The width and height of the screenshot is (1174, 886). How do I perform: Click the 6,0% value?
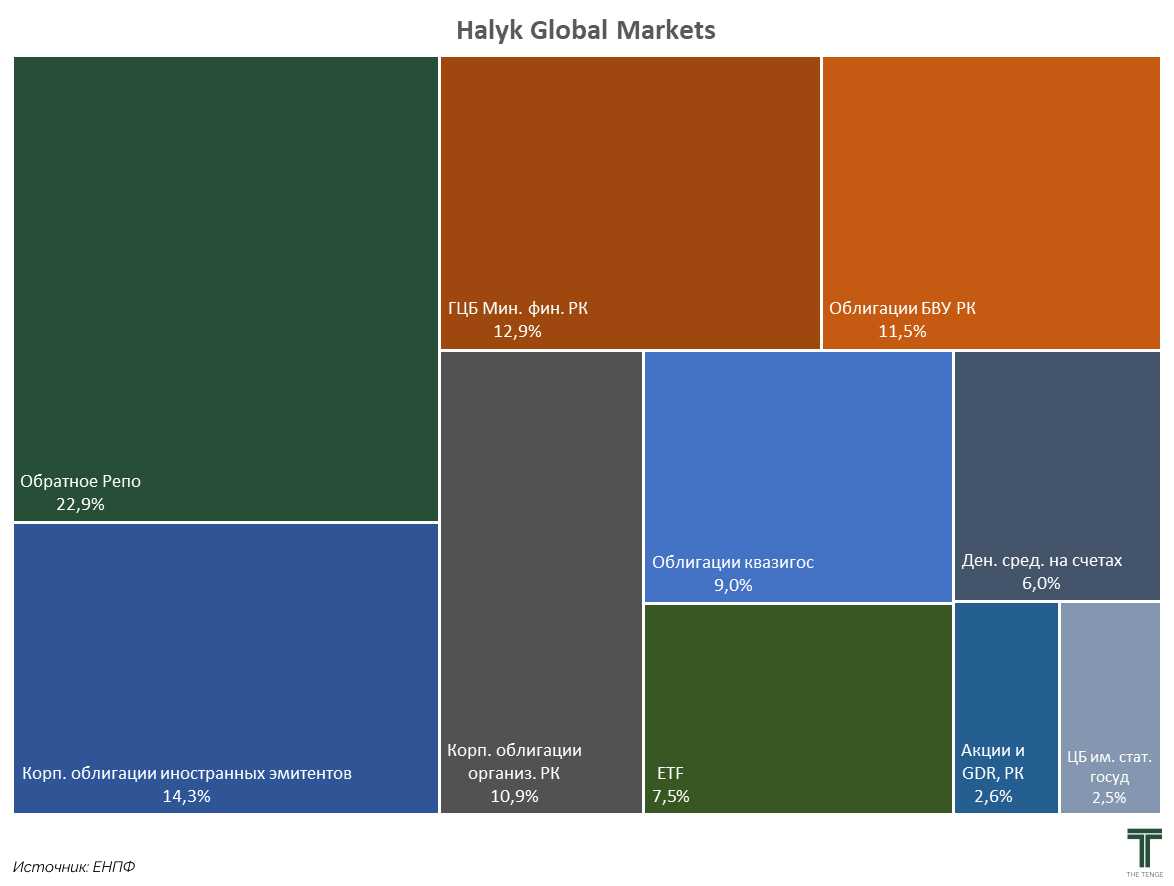tap(1041, 583)
